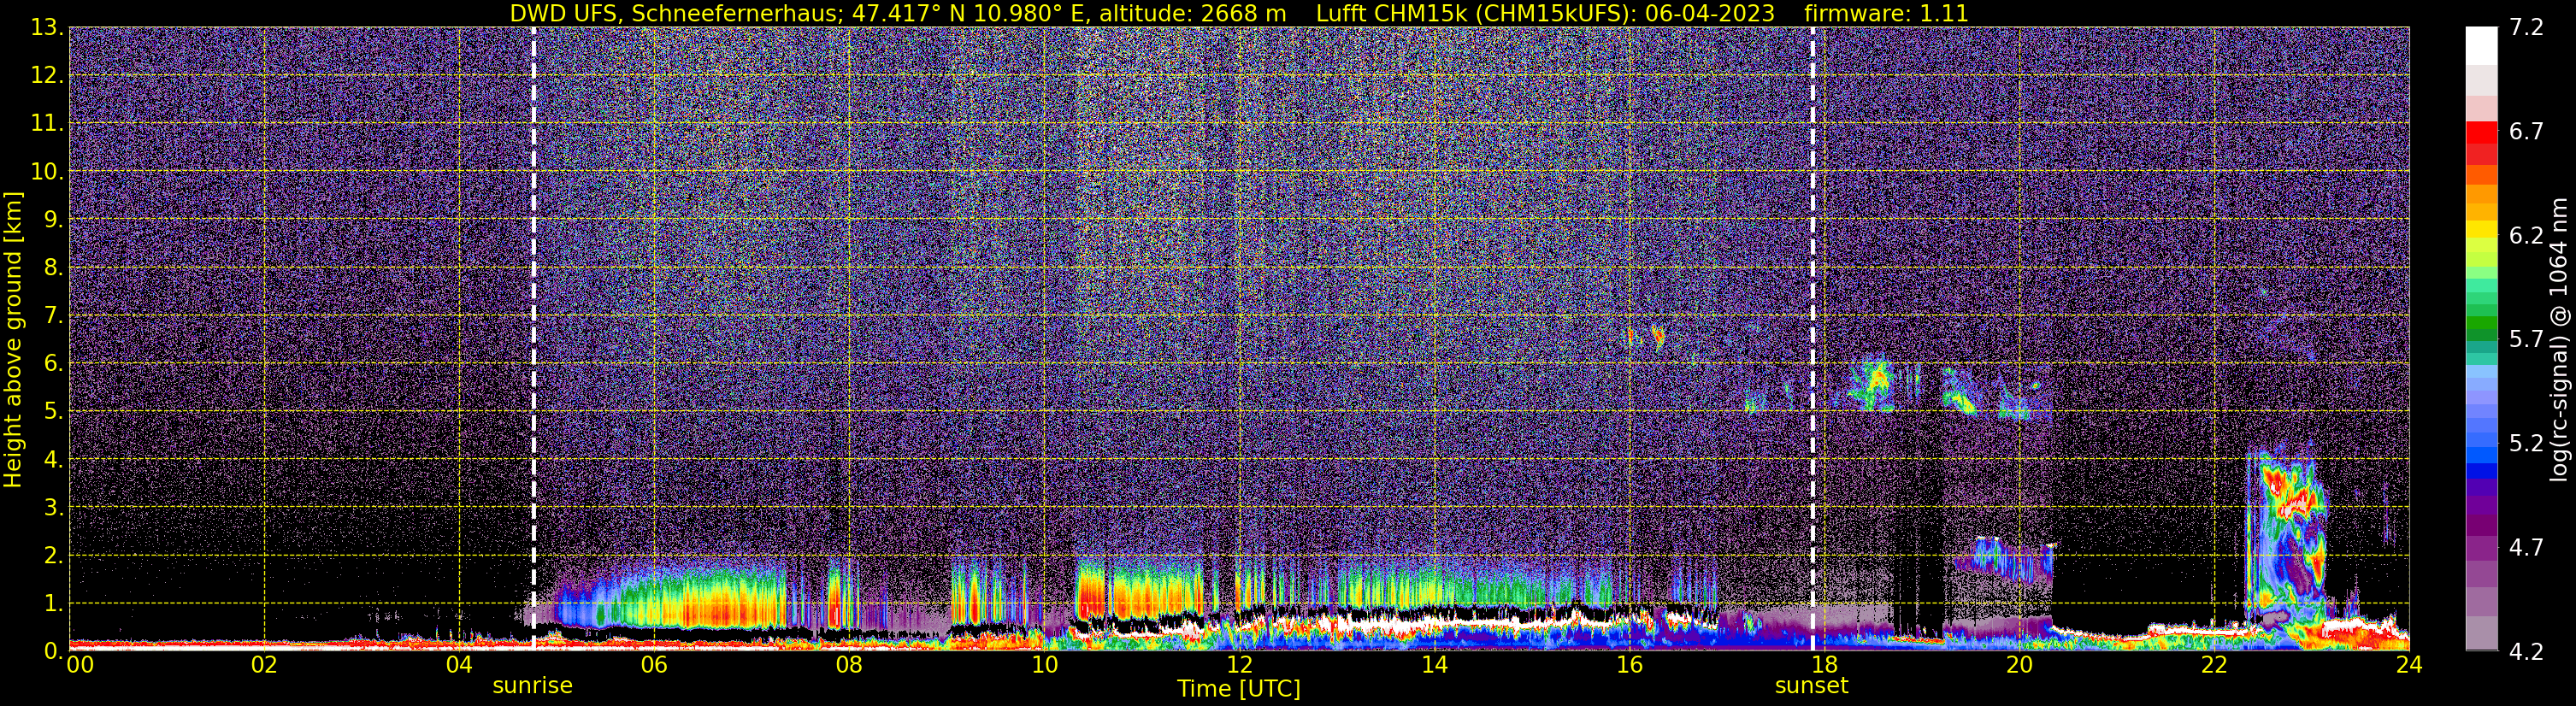Click the colorbar value label '7.2'

tap(2527, 28)
